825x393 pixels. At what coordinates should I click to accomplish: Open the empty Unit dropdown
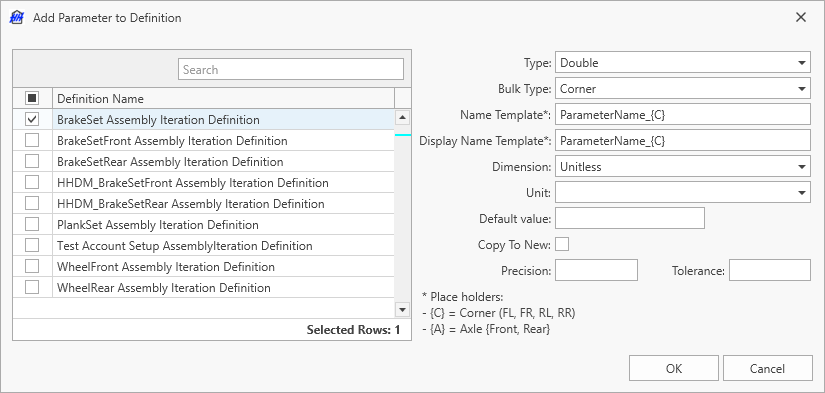682,193
